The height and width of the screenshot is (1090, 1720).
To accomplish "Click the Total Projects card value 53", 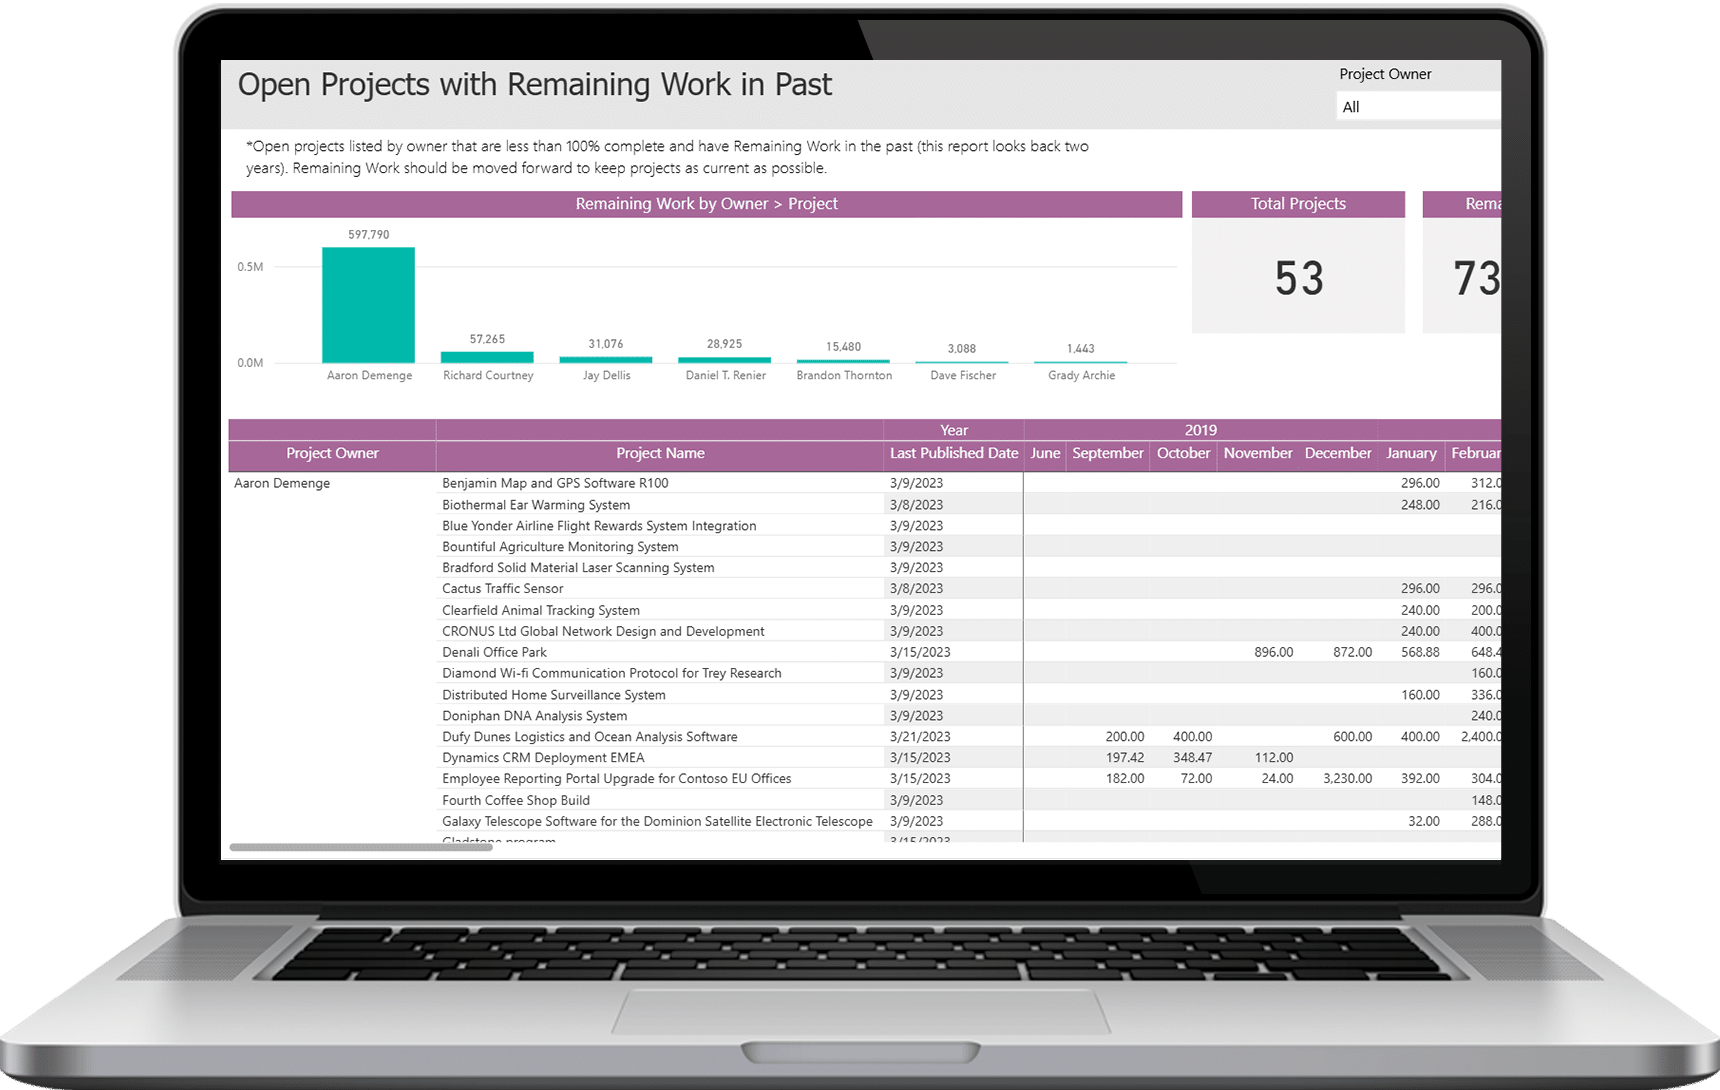I will [1298, 278].
